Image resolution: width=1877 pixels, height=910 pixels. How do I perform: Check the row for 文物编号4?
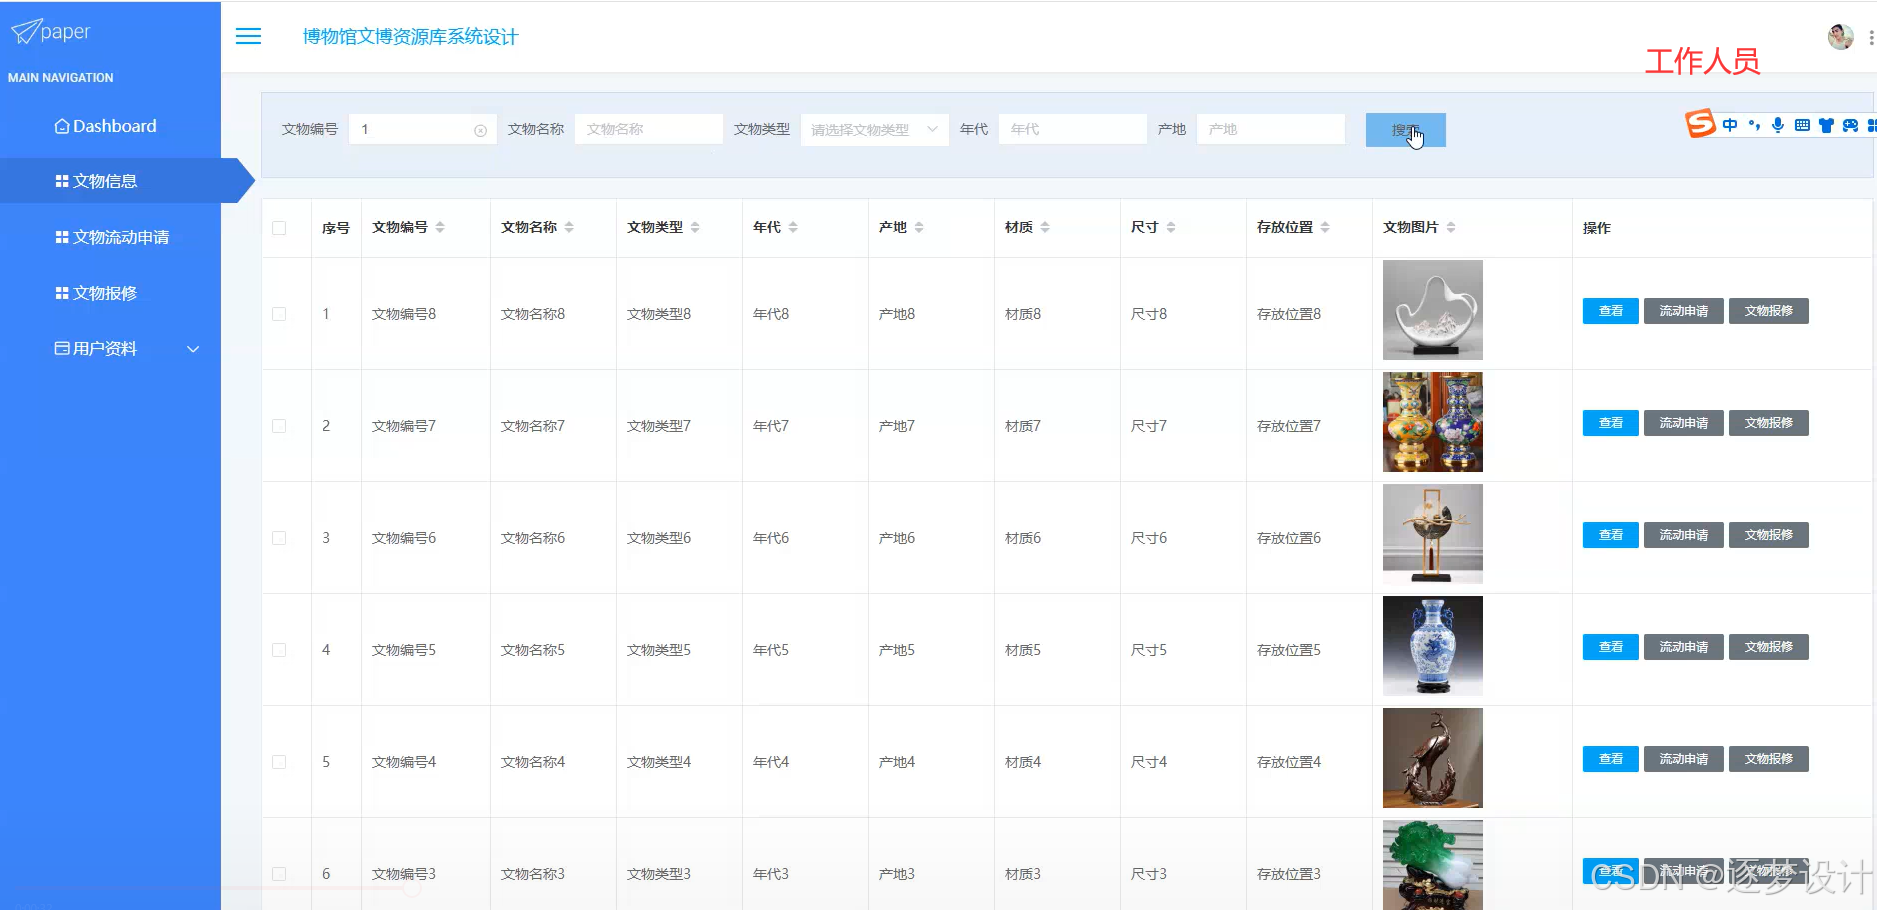pos(279,762)
